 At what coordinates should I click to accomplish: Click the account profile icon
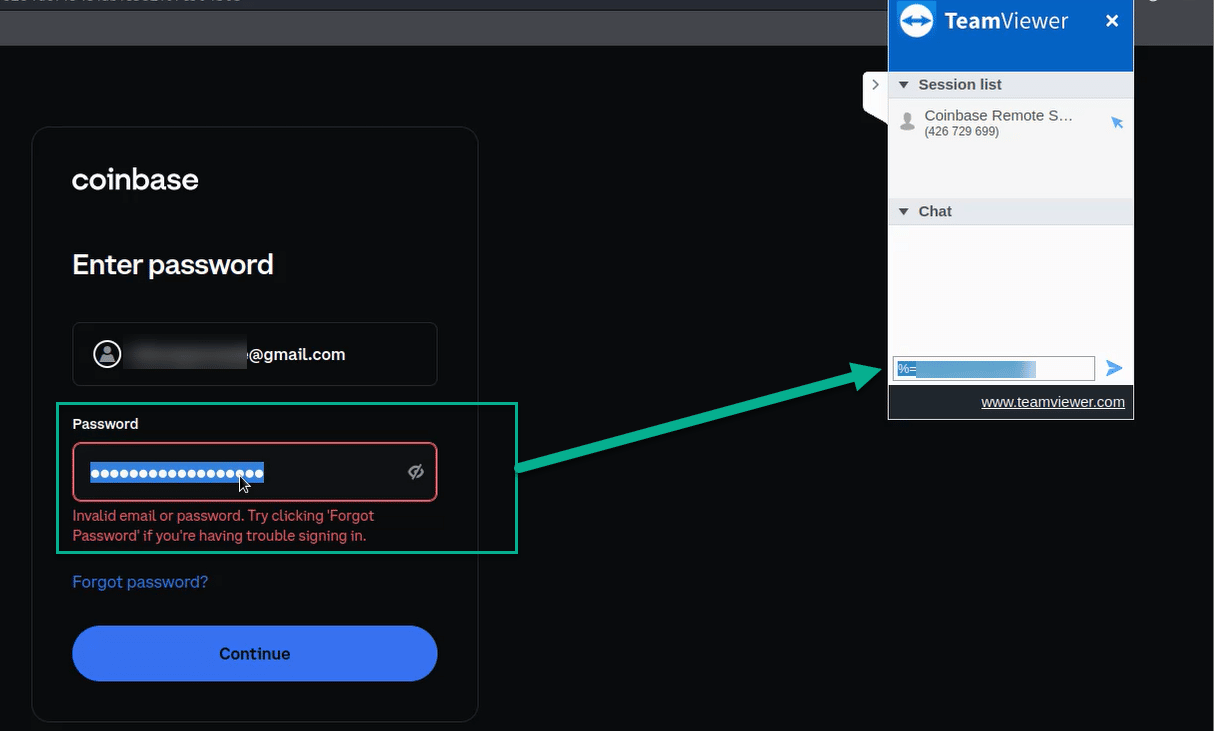[x=107, y=354]
